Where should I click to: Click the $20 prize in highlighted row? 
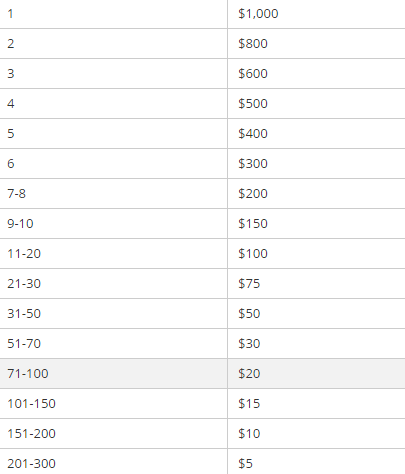[249, 374]
